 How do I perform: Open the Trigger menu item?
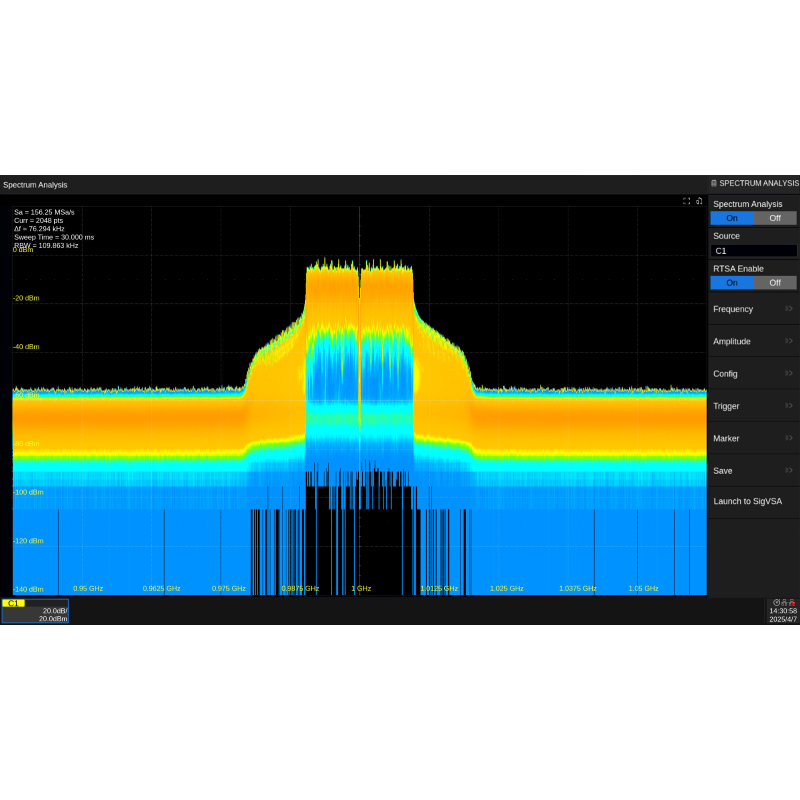coord(753,406)
